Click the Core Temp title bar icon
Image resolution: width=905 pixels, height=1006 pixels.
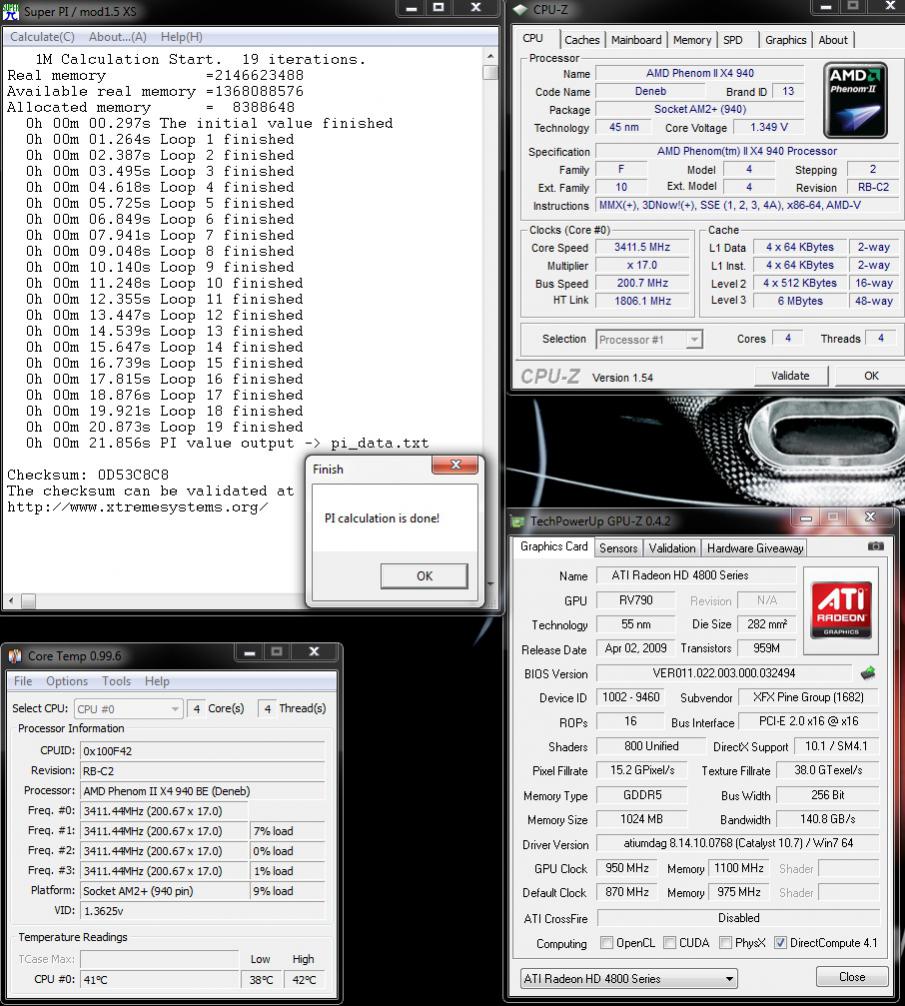[x=15, y=656]
